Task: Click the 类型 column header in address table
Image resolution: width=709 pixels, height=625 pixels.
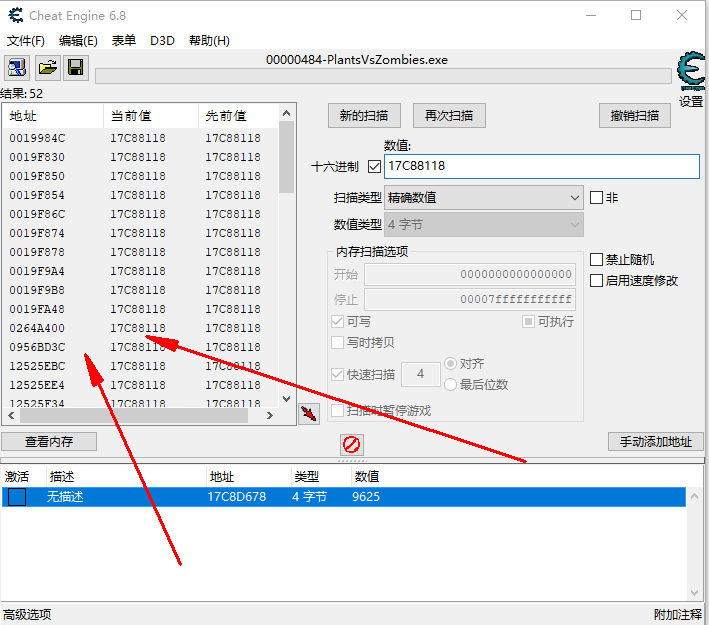Action: point(321,477)
